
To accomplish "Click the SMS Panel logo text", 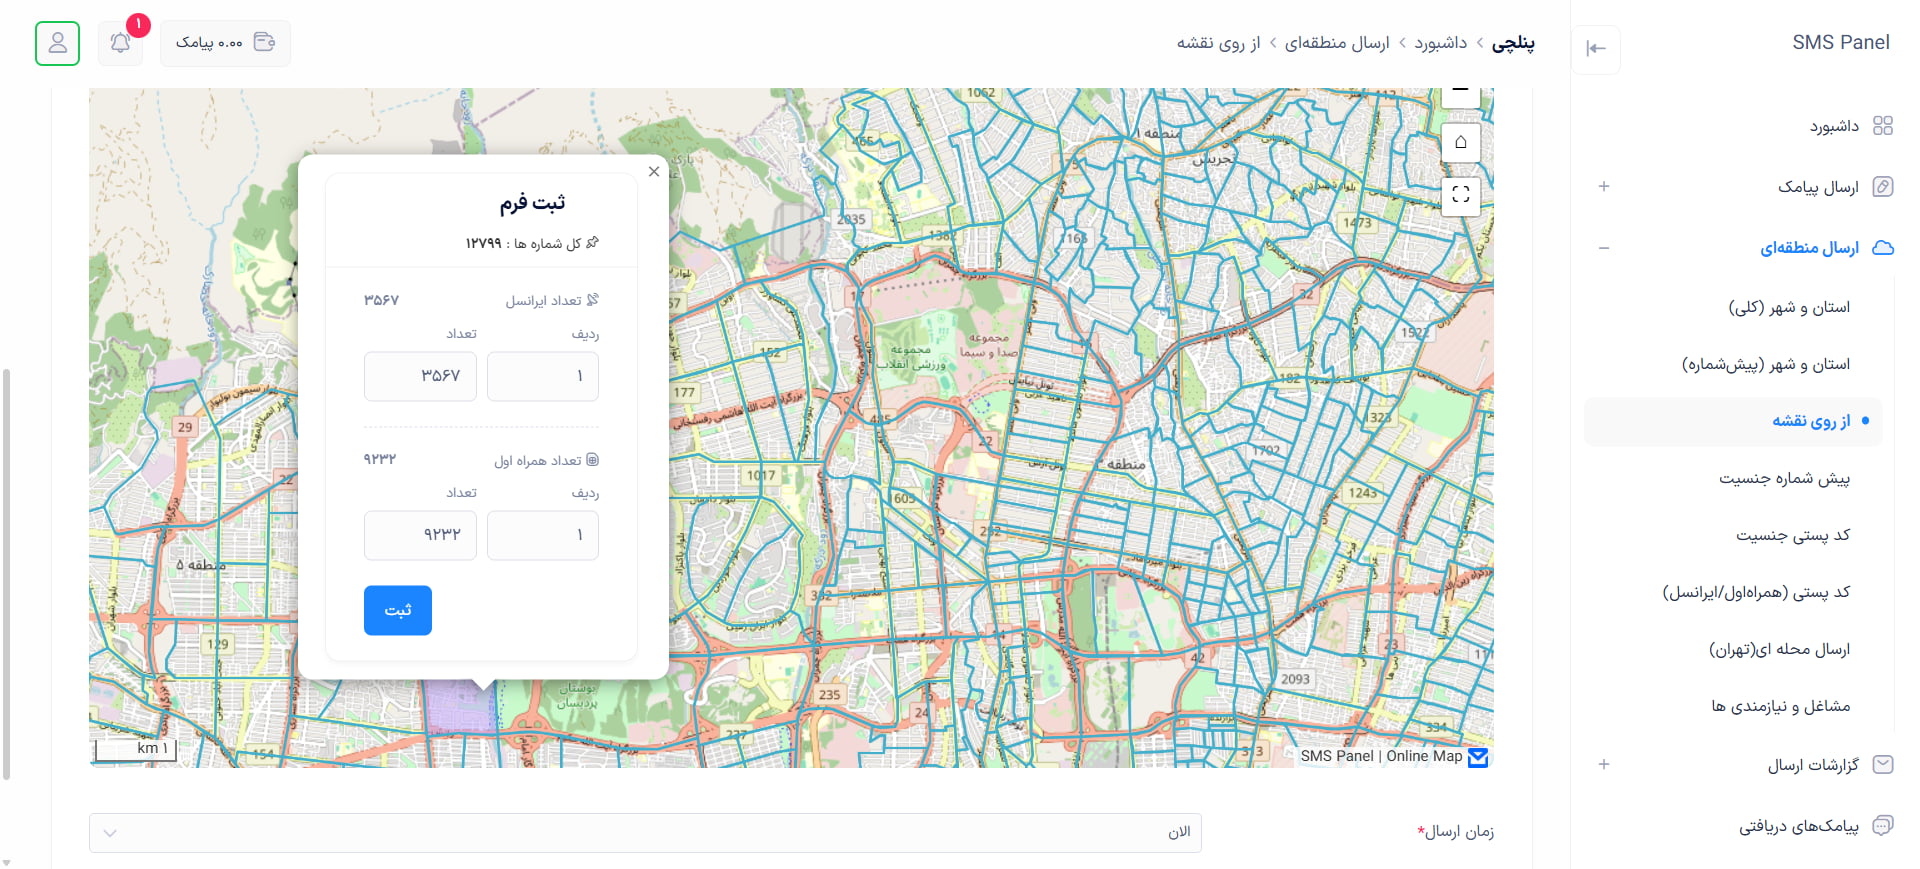I will (1840, 42).
